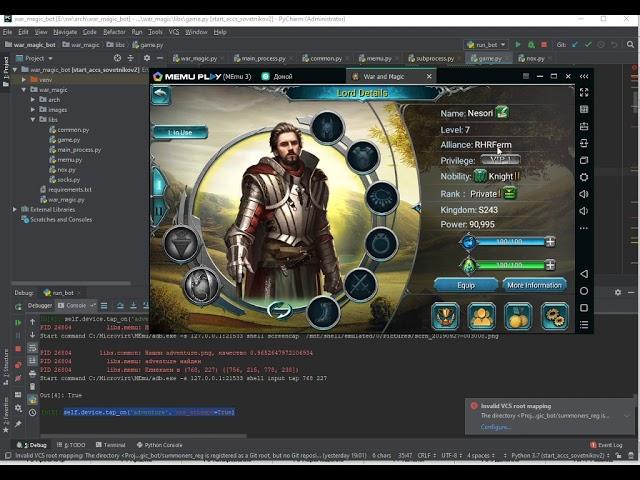Viewport: 640px width, 480px height.
Task: Click the PyCharm search everywhere magnifier
Action: pos(630,44)
